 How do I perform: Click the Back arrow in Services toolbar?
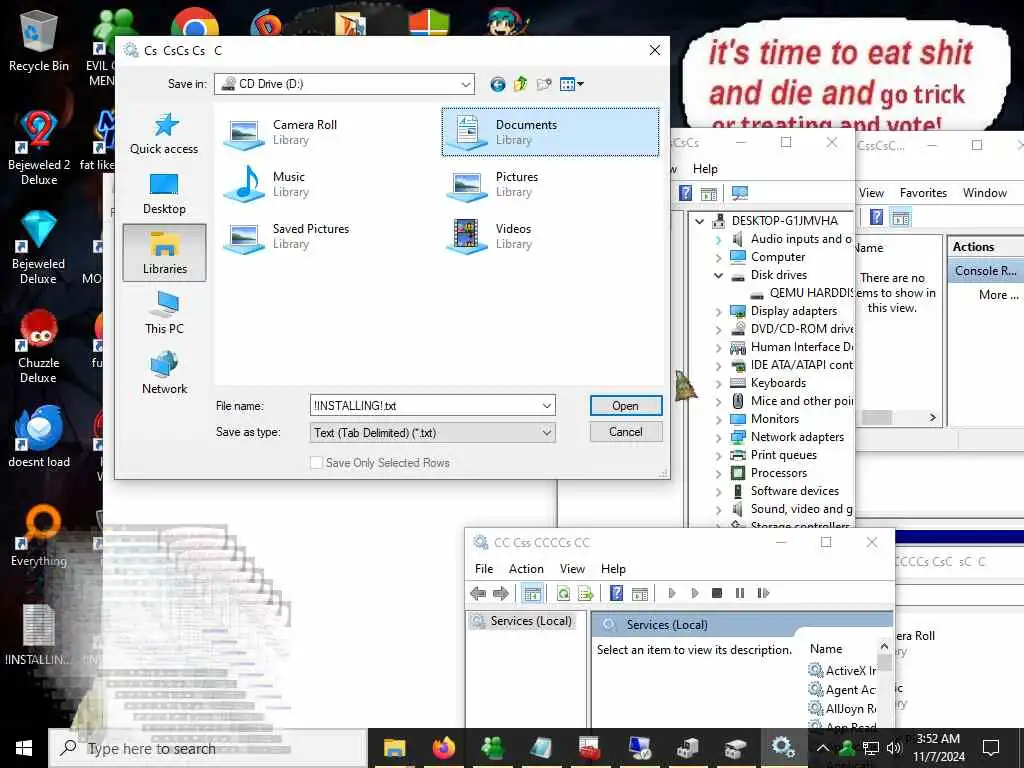(478, 593)
